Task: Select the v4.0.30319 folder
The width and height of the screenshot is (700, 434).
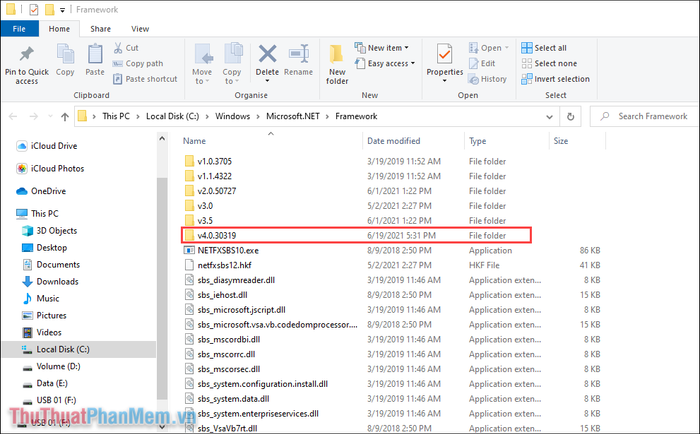Action: [x=356, y=235]
